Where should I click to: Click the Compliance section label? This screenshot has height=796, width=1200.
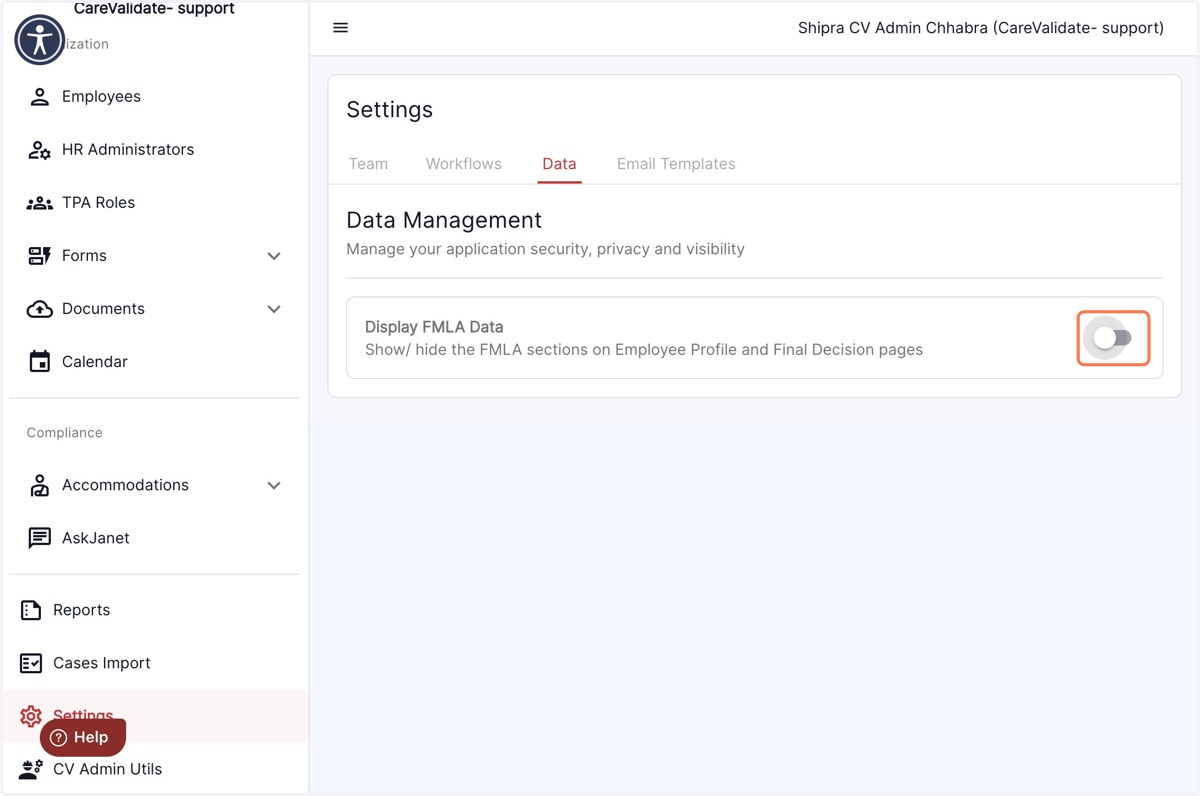(x=64, y=433)
